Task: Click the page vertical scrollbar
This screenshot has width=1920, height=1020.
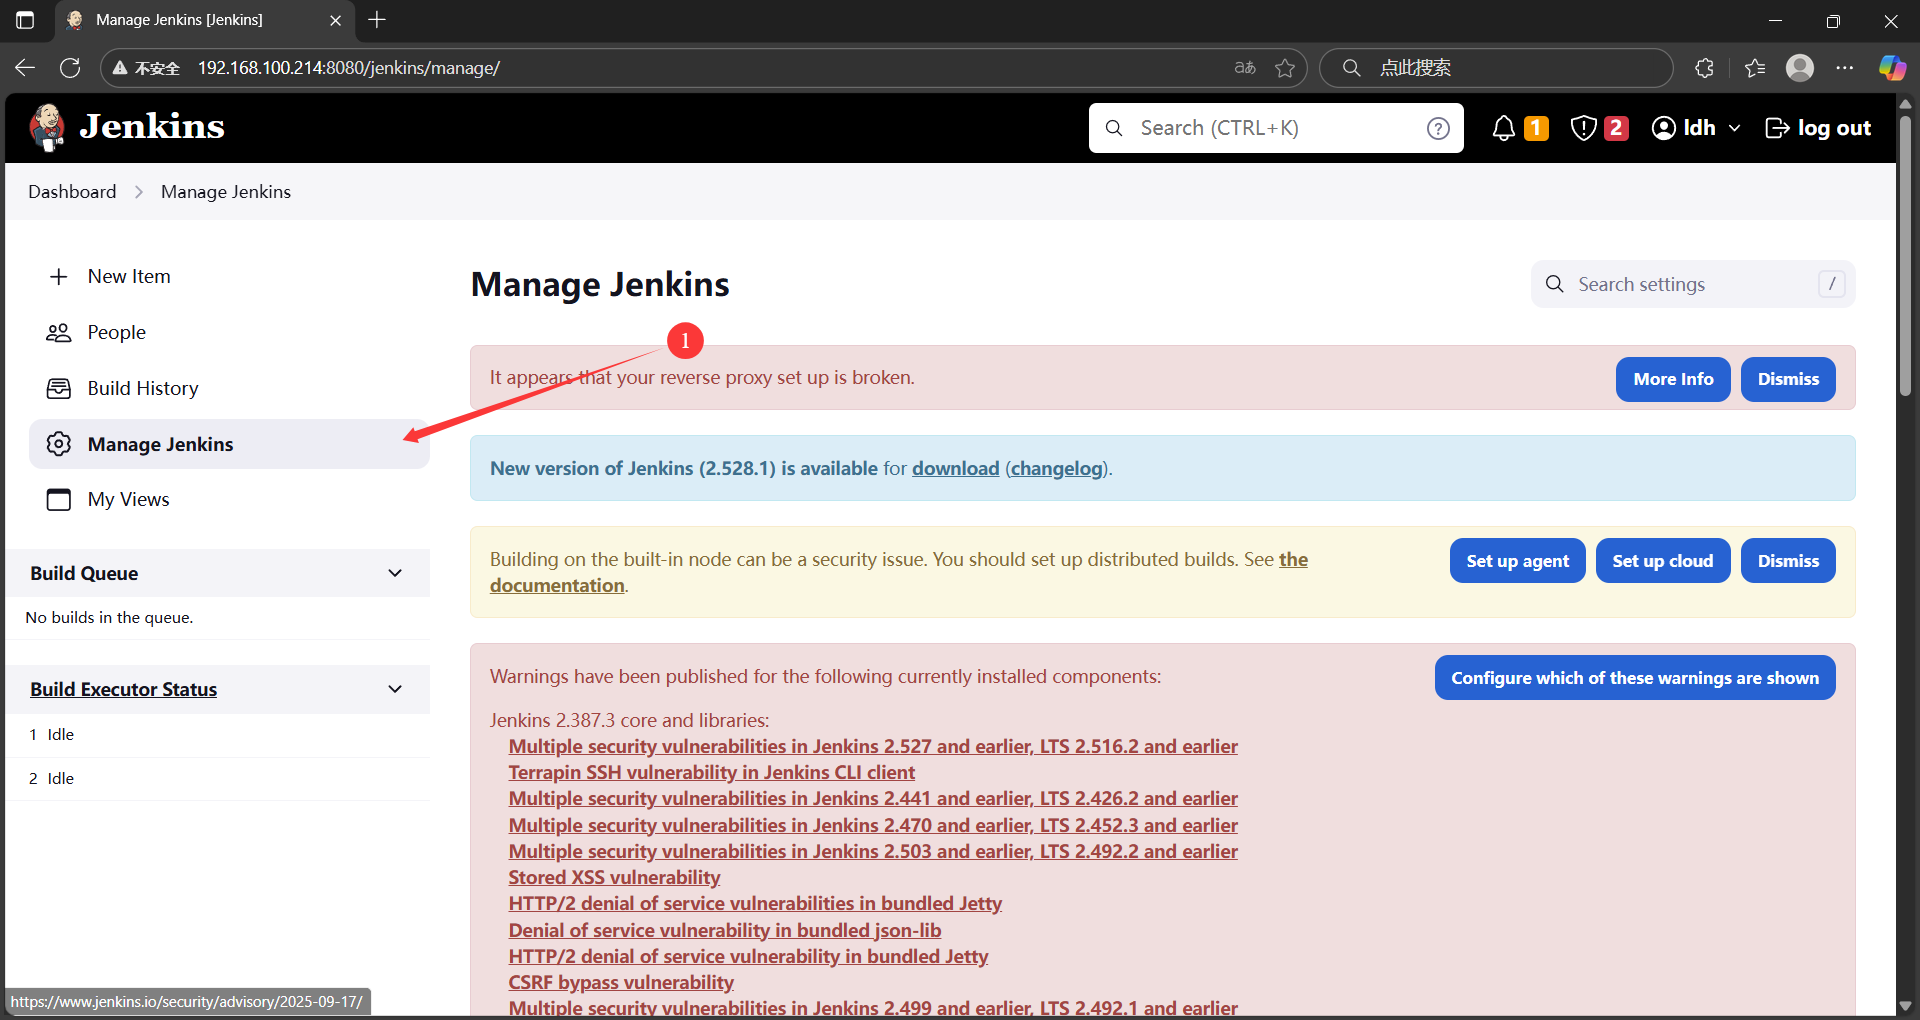Action: (1905, 255)
